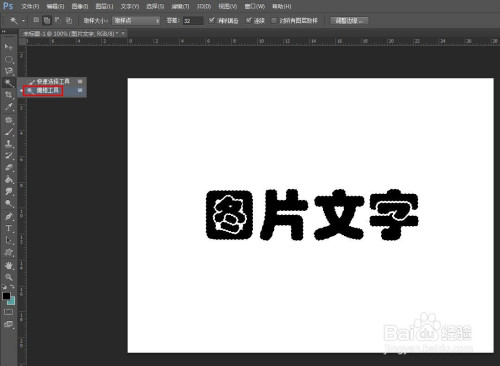The image size is (500, 366).
Task: Toggle Quick Mask mode
Action: click(8, 312)
